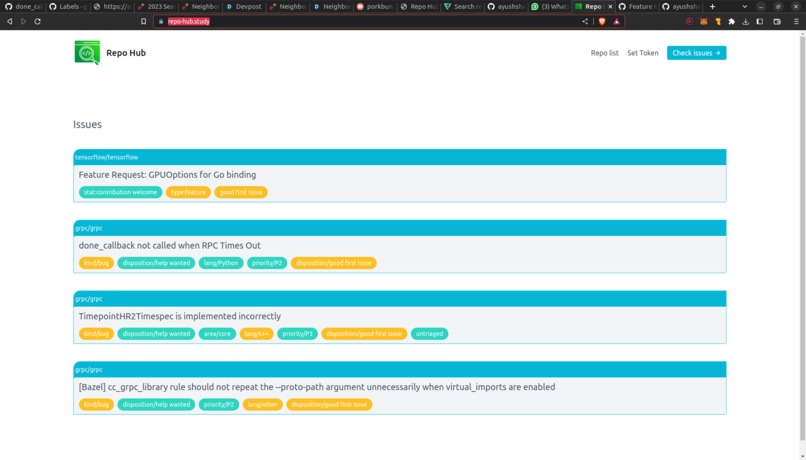
Task: Open the Extensions puzzle menu
Action: 731,22
